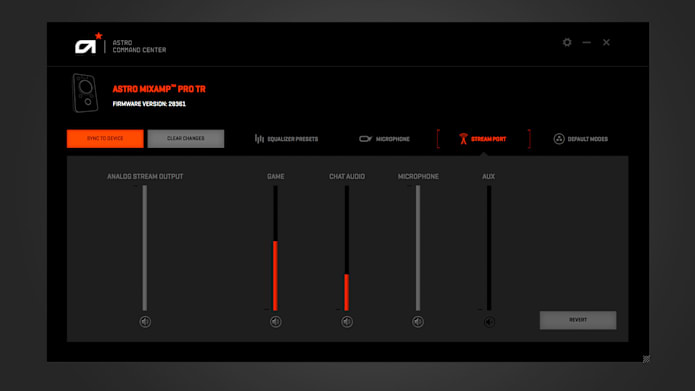Mute the Analog Stream Output channel
This screenshot has width=695, height=391.
(x=145, y=322)
